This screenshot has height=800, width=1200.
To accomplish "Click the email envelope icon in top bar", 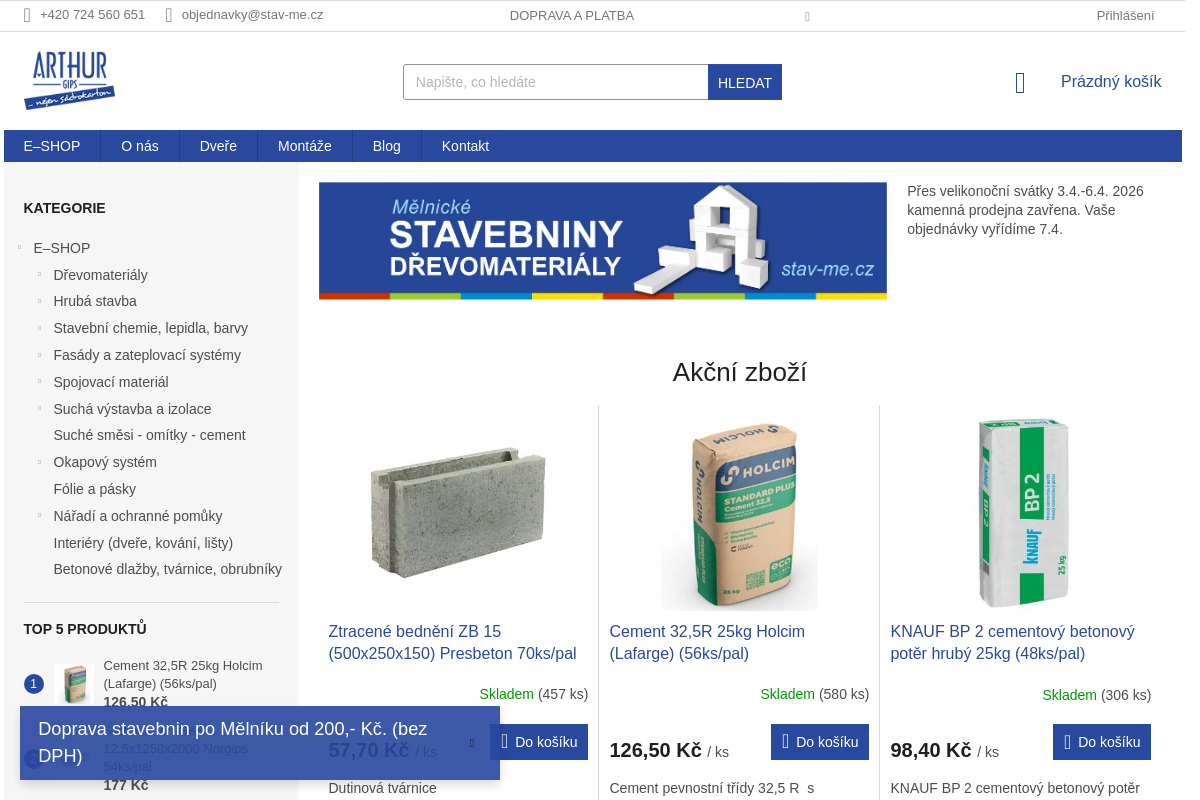I will coord(169,15).
